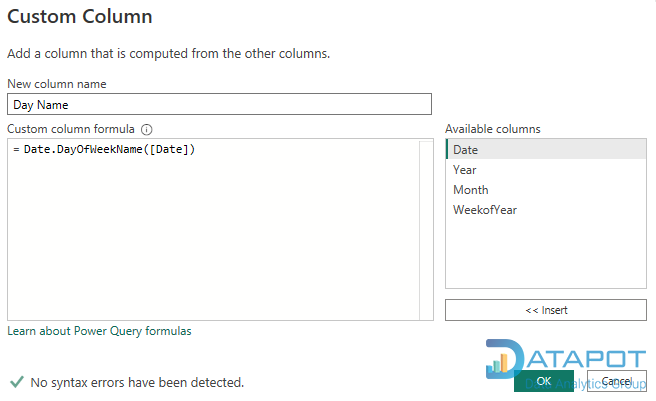This screenshot has width=656, height=401.
Task: Click the New column name label
Action: [x=56, y=84]
